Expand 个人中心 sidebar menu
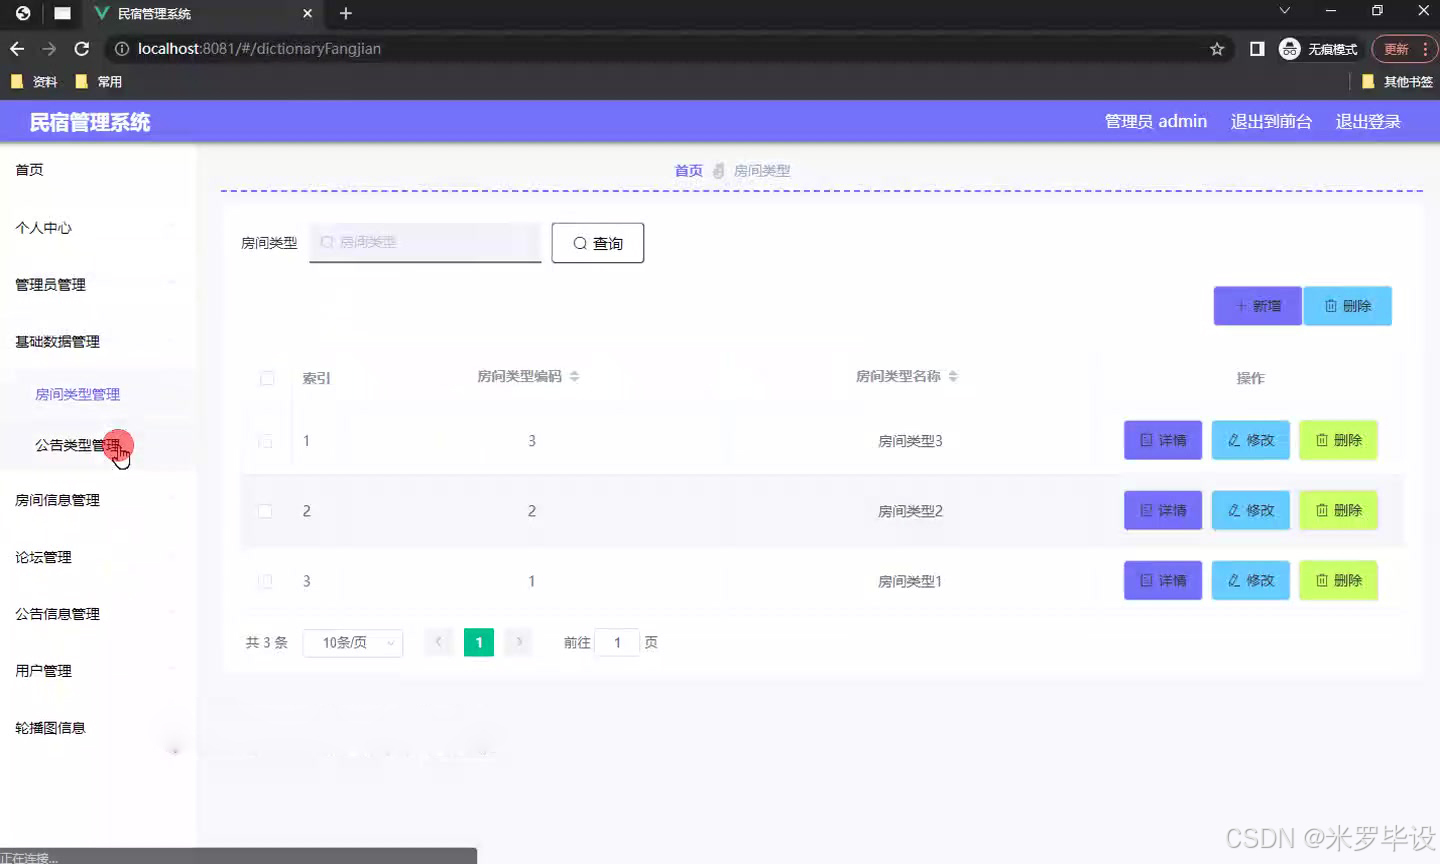Screen dimensions: 1440x864 click(x=97, y=228)
